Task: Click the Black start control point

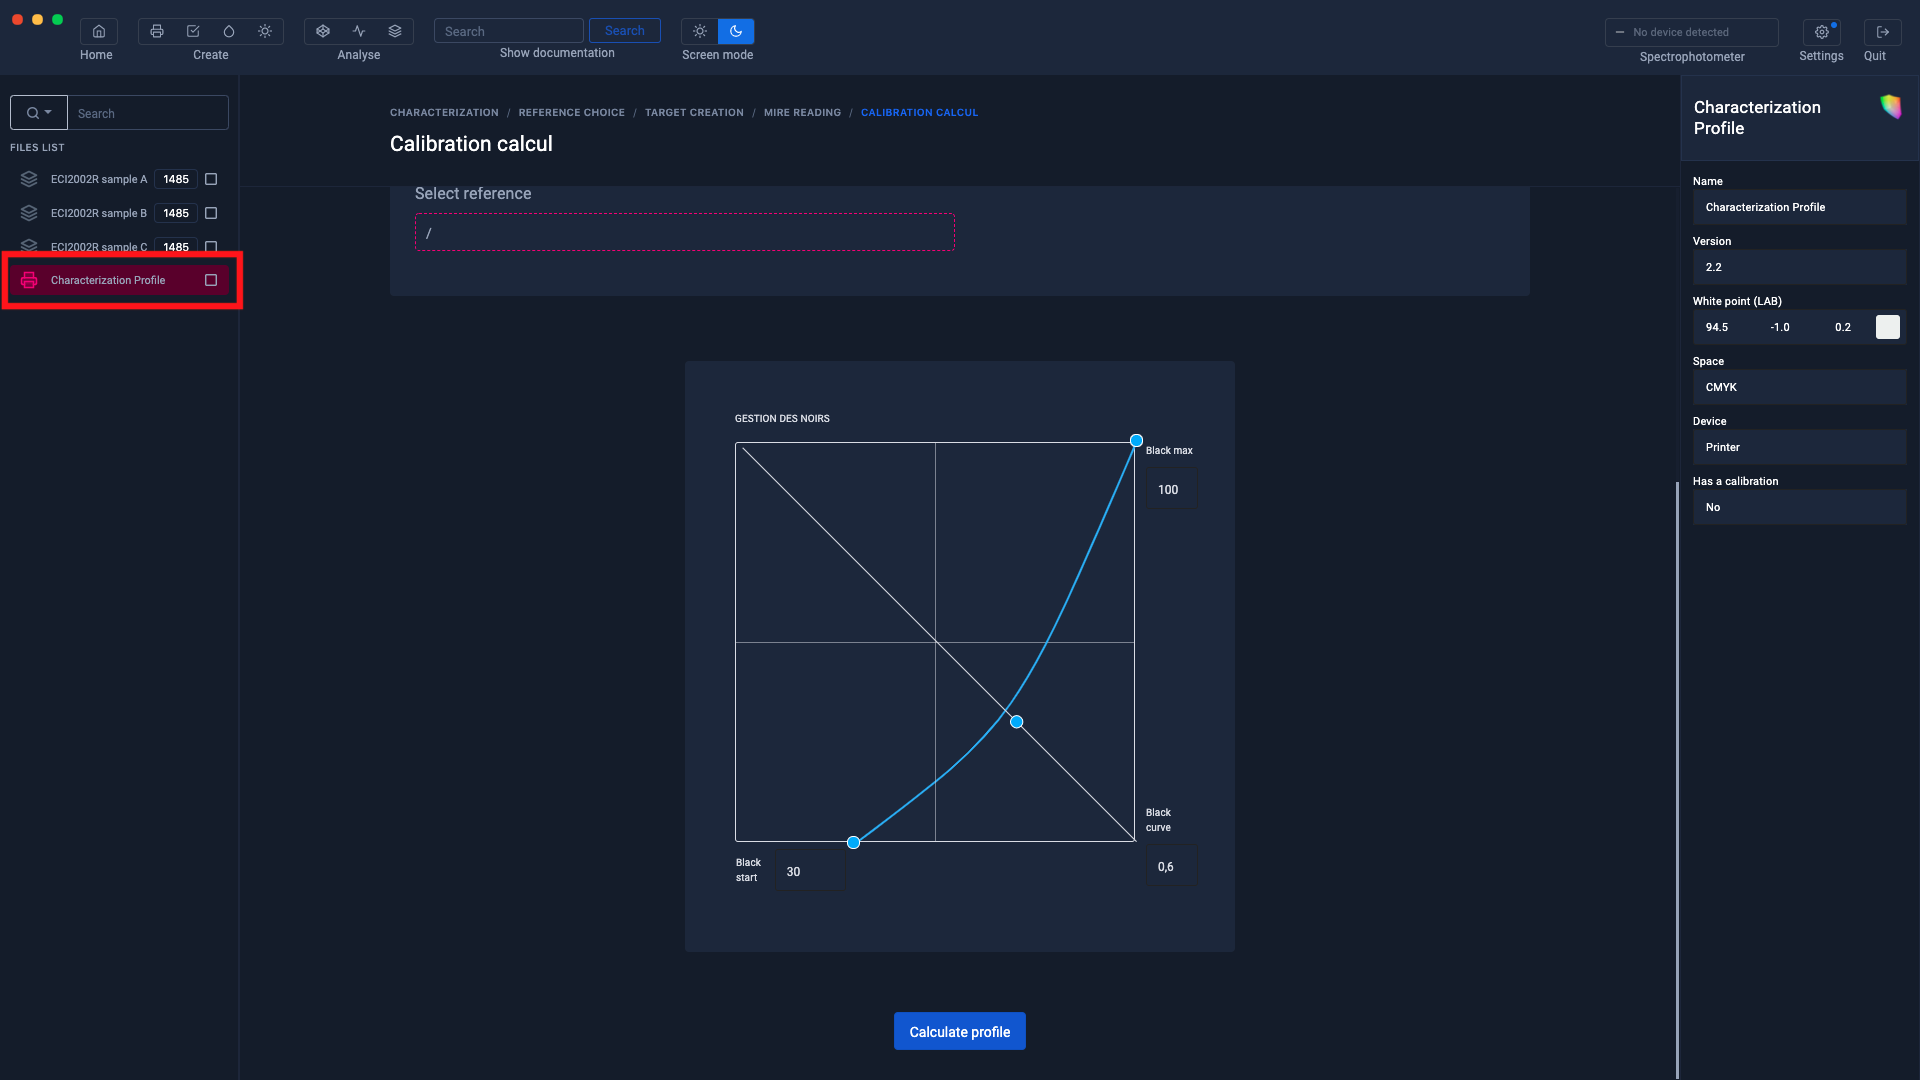Action: click(x=853, y=842)
